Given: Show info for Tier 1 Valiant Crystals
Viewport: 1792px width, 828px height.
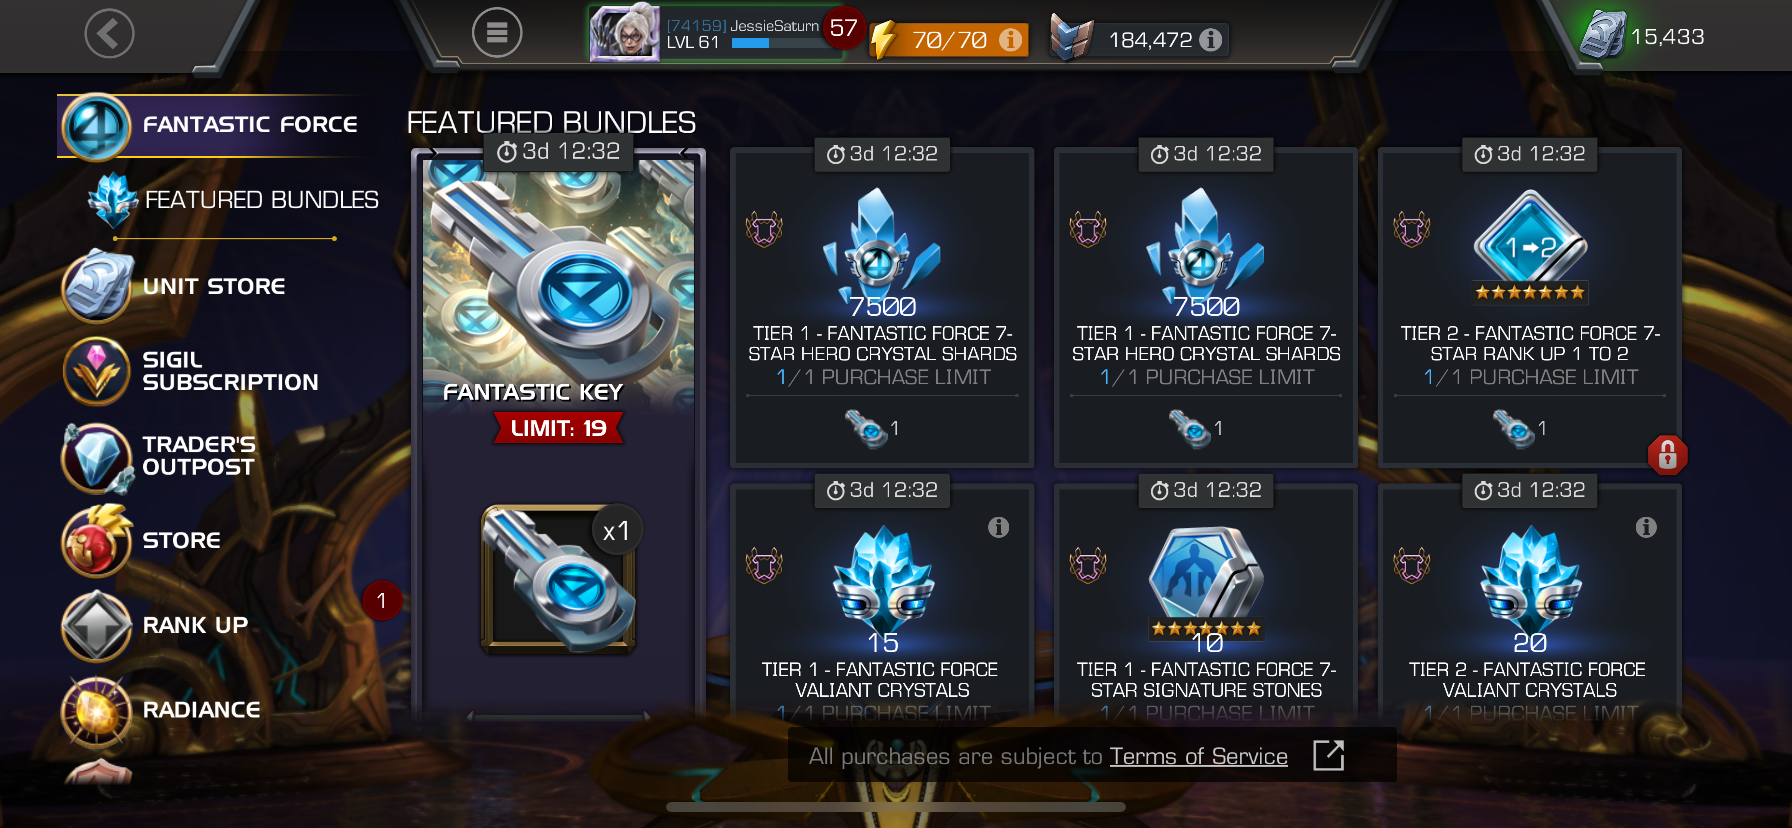Looking at the screenshot, I should click(998, 527).
